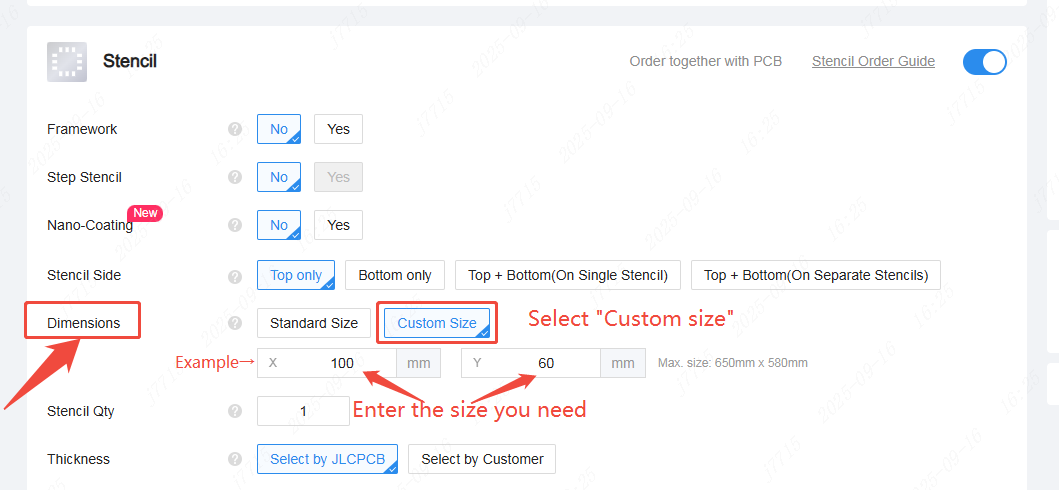Toggle the Order together with PCB switch
Image resolution: width=1059 pixels, height=490 pixels.
[984, 62]
